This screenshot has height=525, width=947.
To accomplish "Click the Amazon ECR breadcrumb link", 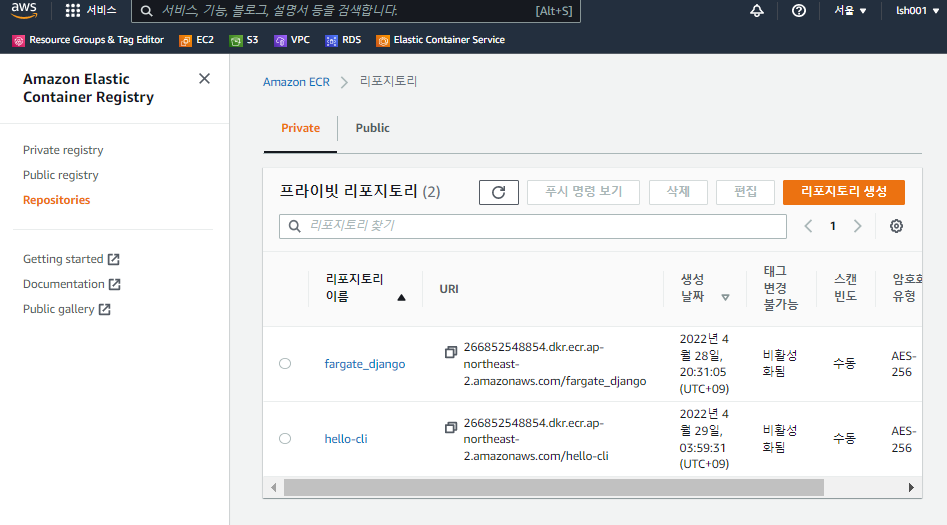I will [296, 82].
